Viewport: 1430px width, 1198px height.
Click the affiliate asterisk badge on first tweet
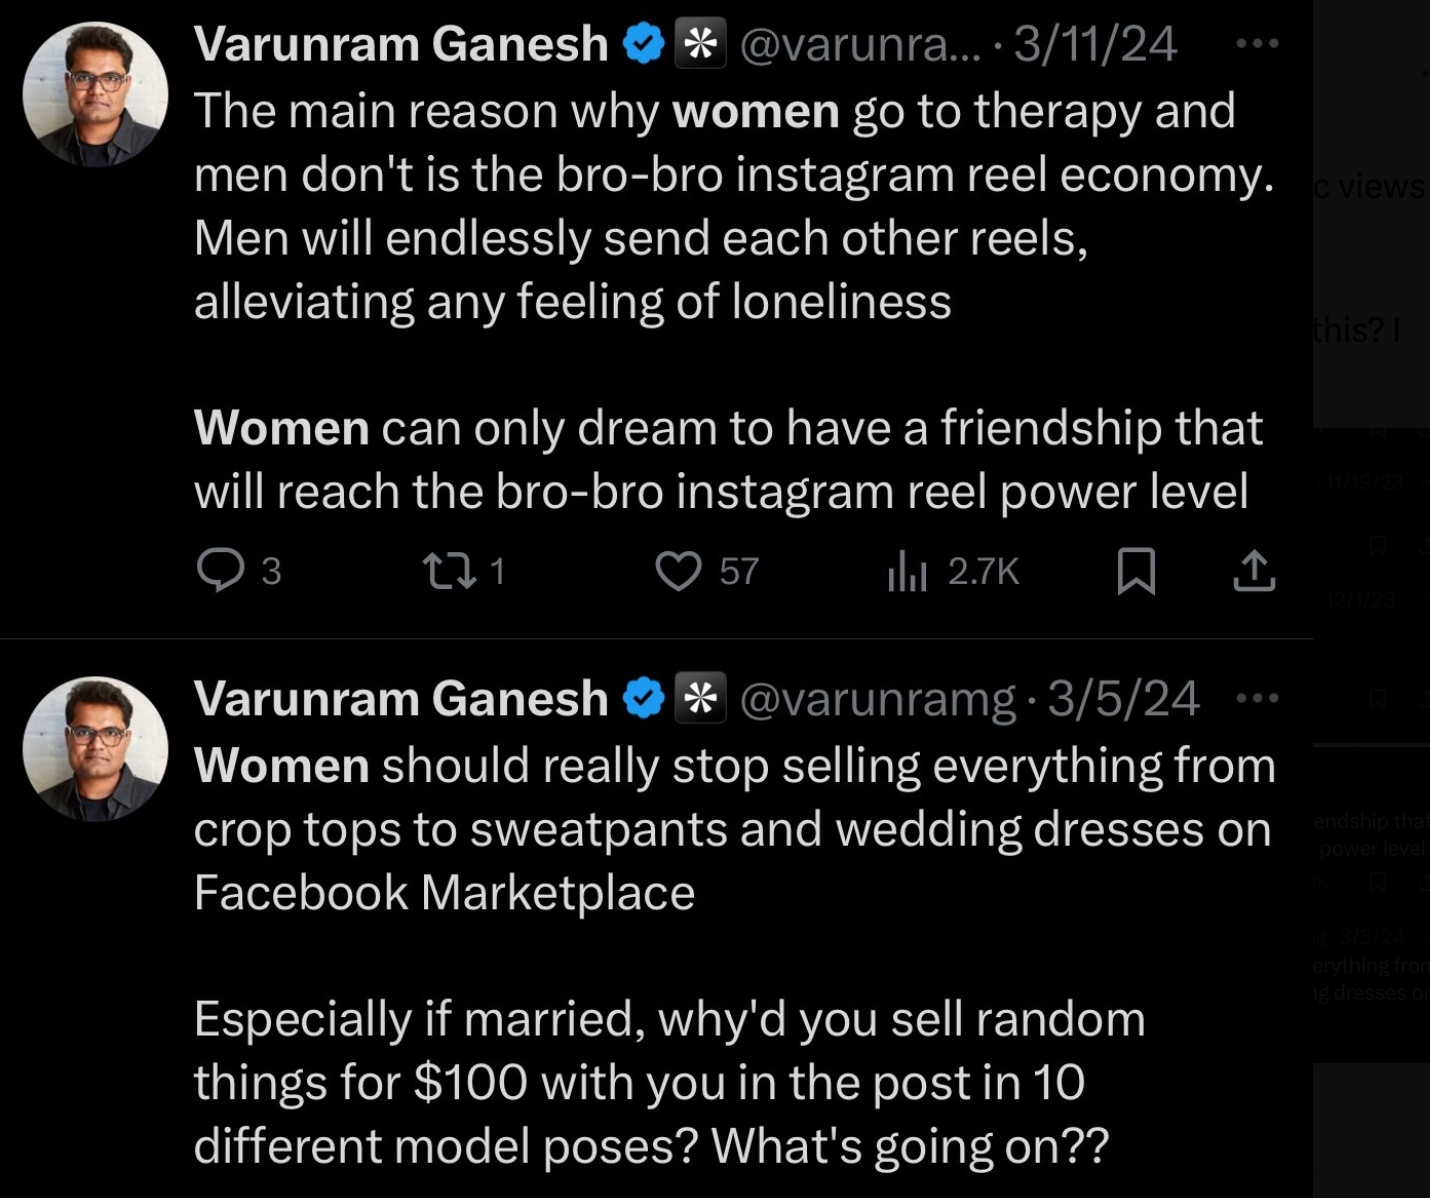(701, 44)
